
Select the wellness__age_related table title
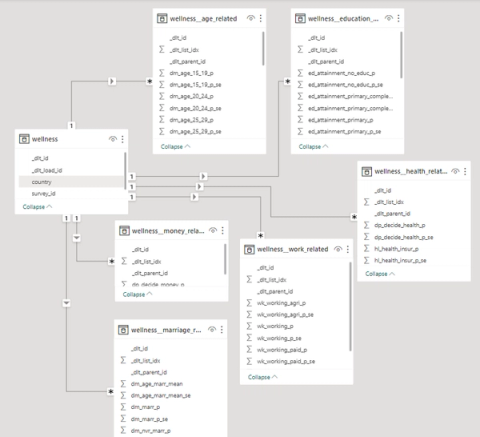[x=203, y=19]
